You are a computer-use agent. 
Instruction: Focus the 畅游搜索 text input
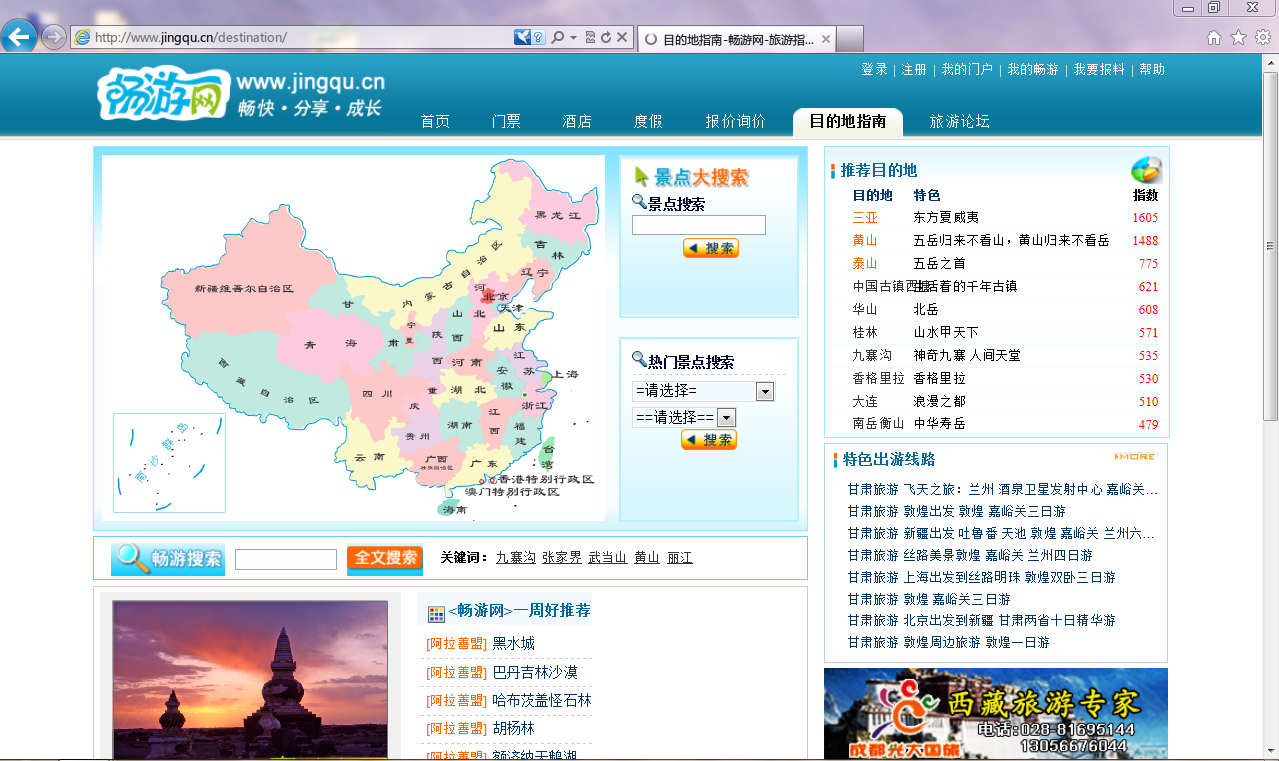coord(286,559)
